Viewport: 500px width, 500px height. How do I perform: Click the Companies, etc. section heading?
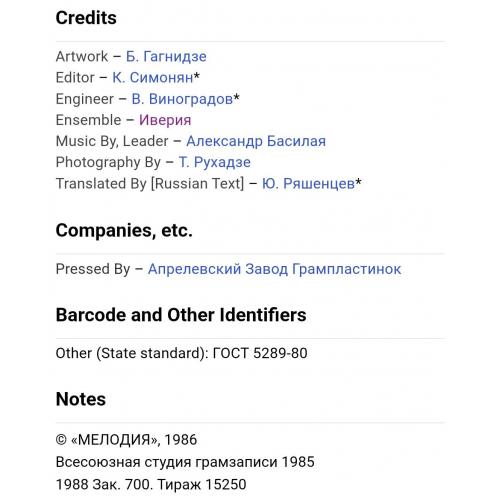124,230
